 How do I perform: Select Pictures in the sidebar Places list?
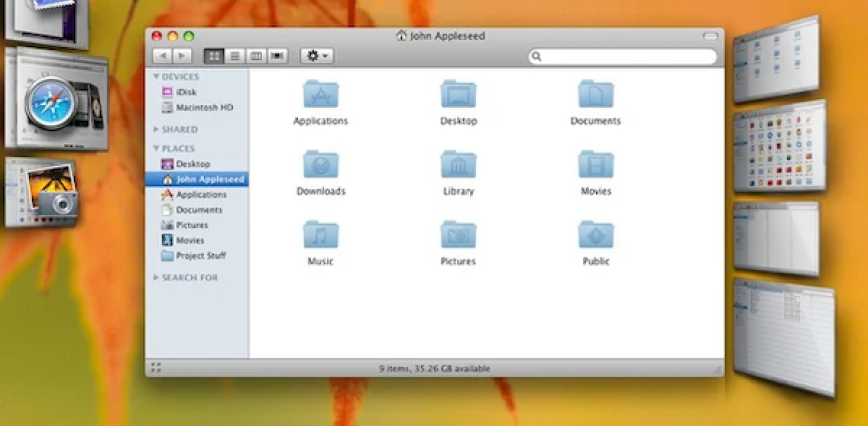[x=191, y=225]
